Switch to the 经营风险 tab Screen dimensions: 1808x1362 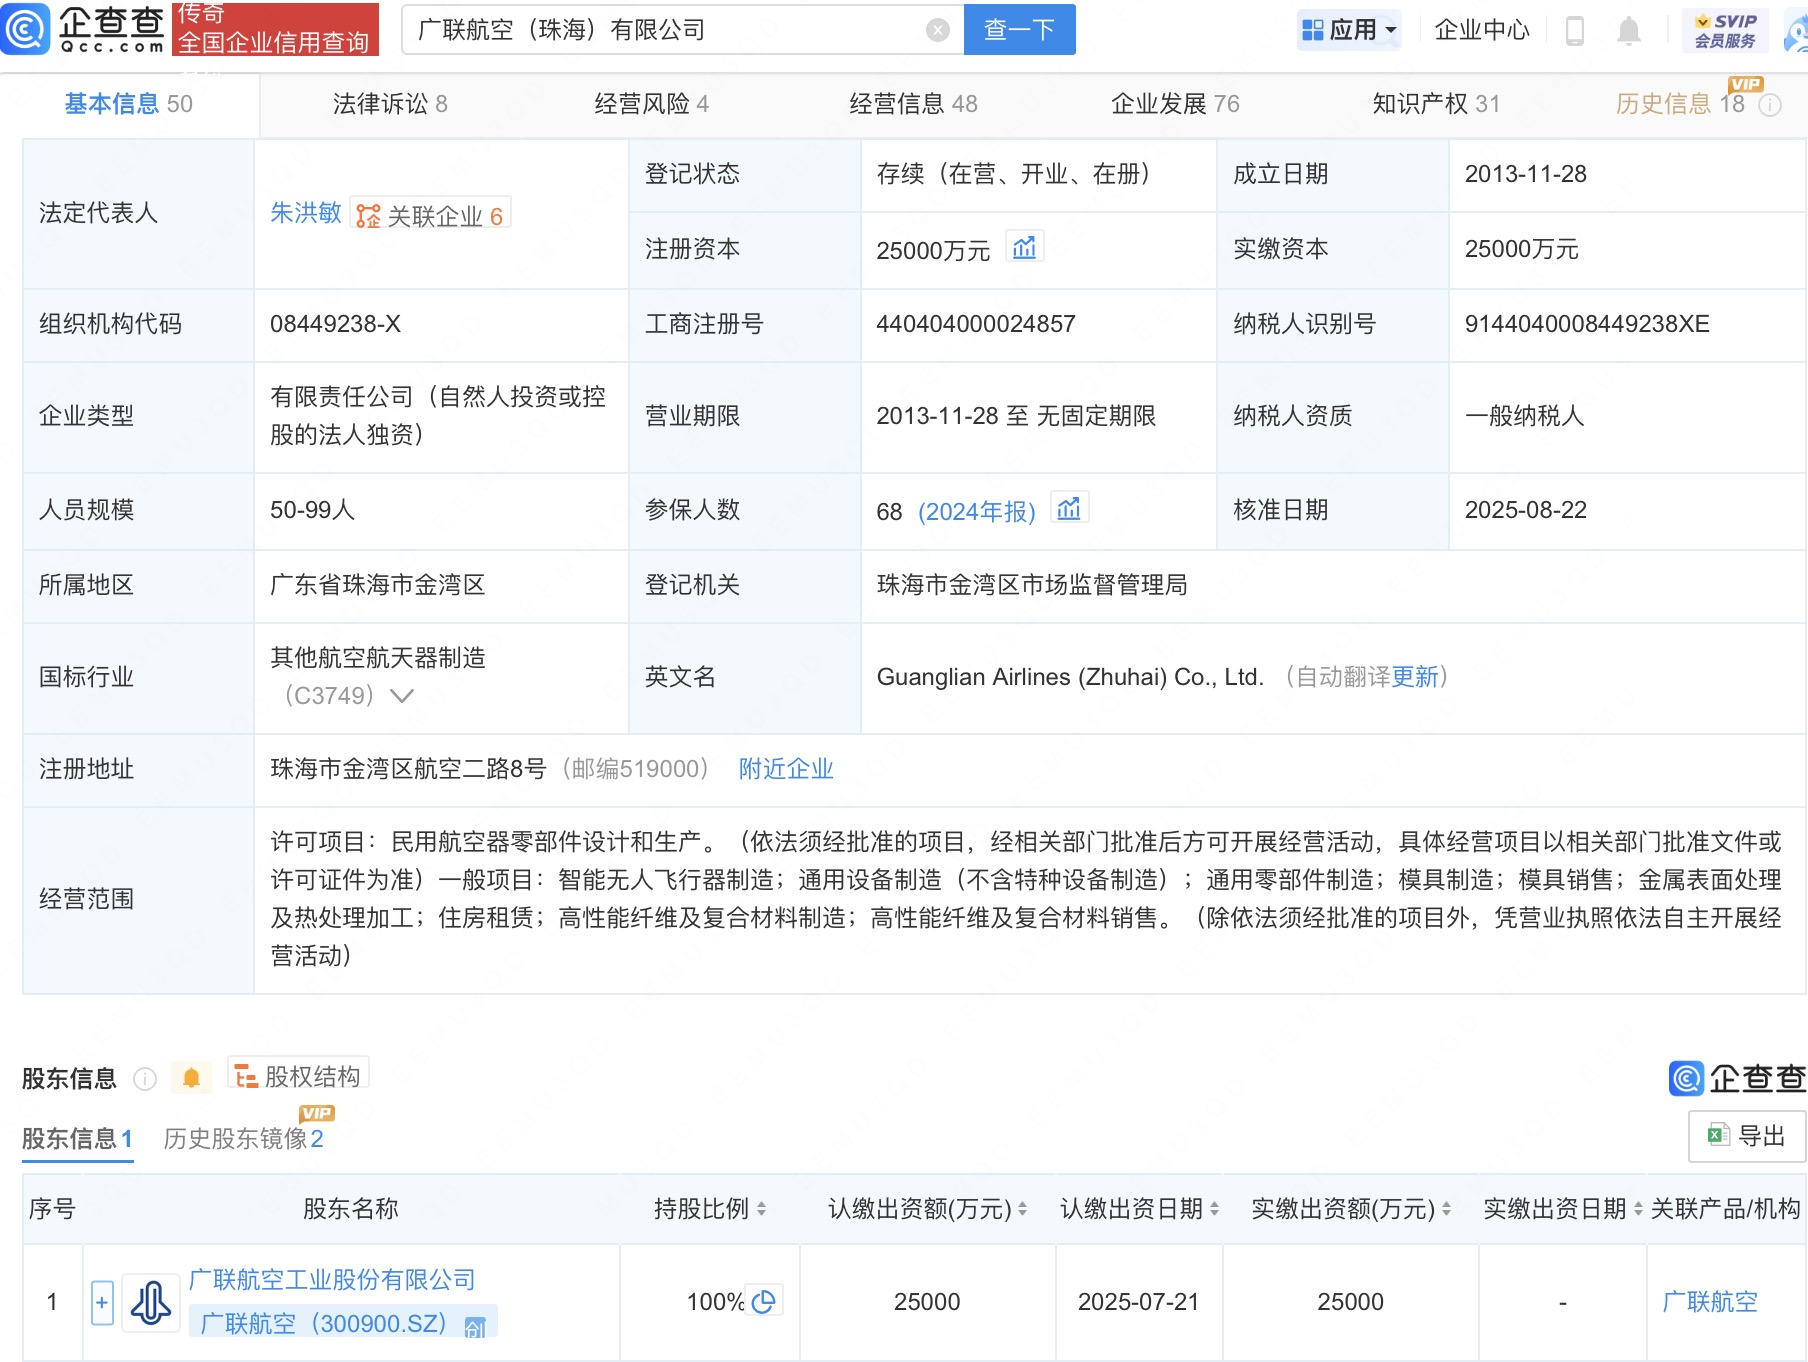[x=652, y=104]
